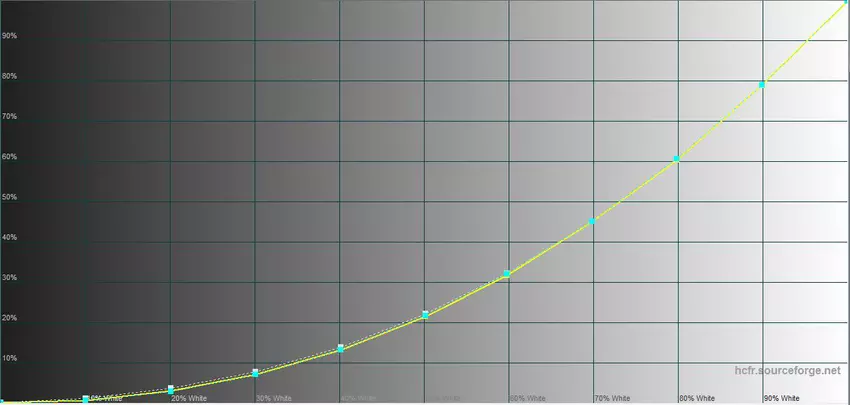
Task: Open the hcfr.sourceforge.net watermark link
Action: 788,370
